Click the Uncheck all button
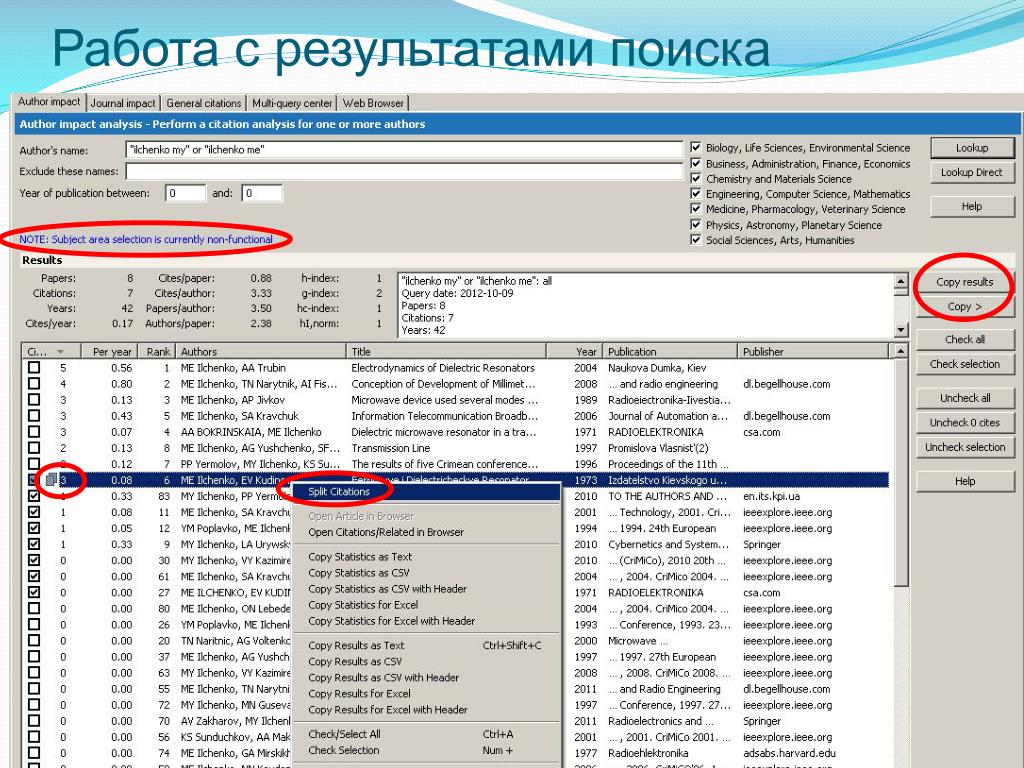The width and height of the screenshot is (1024, 768). [965, 398]
